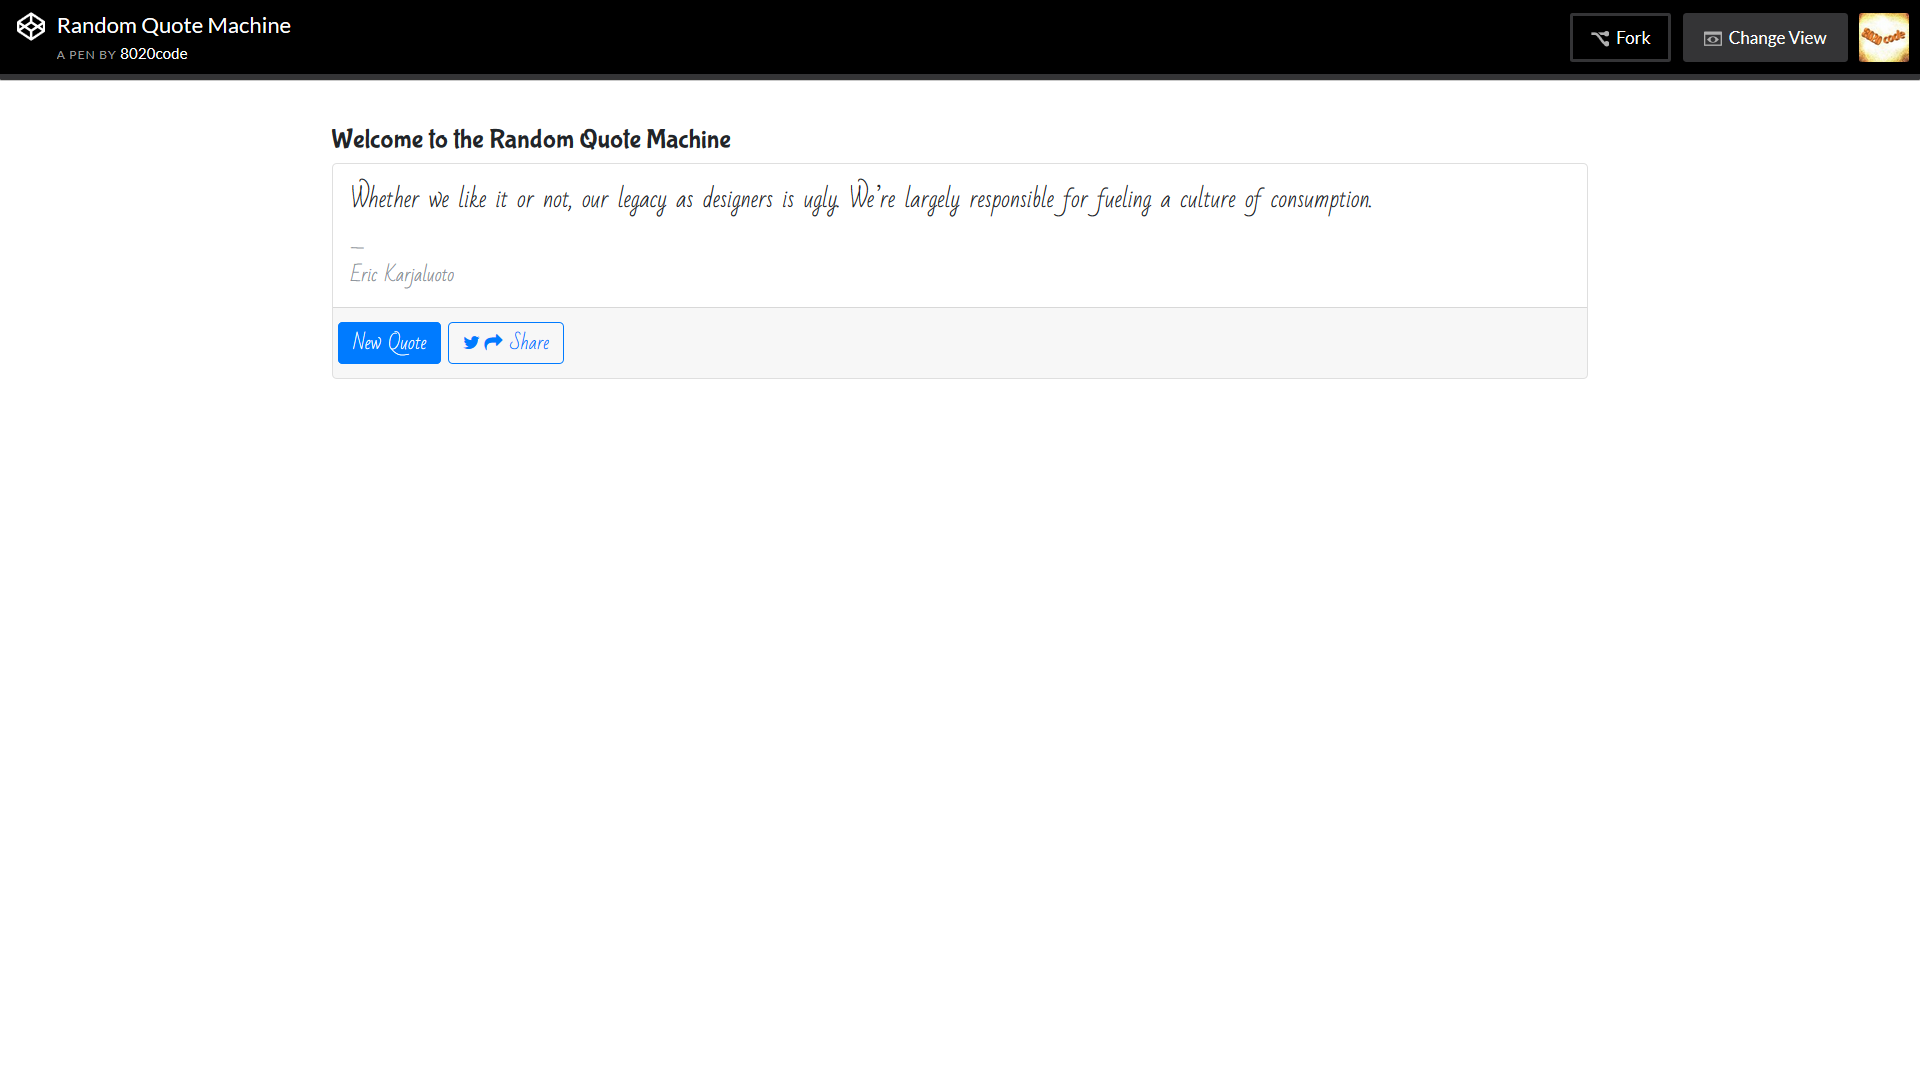Visit the 8020code author profile link
The width and height of the screenshot is (1920, 1080).
(x=154, y=54)
